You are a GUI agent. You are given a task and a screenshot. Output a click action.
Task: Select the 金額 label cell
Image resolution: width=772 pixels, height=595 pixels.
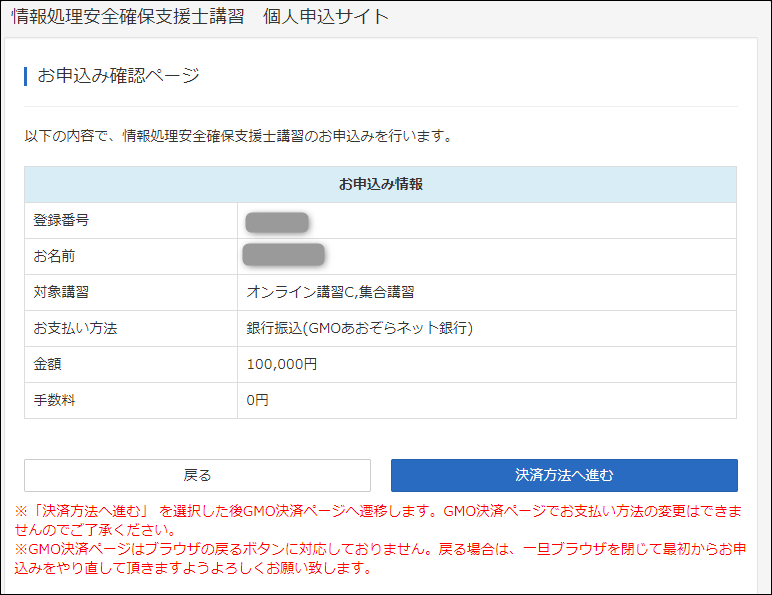pyautogui.click(x=131, y=364)
